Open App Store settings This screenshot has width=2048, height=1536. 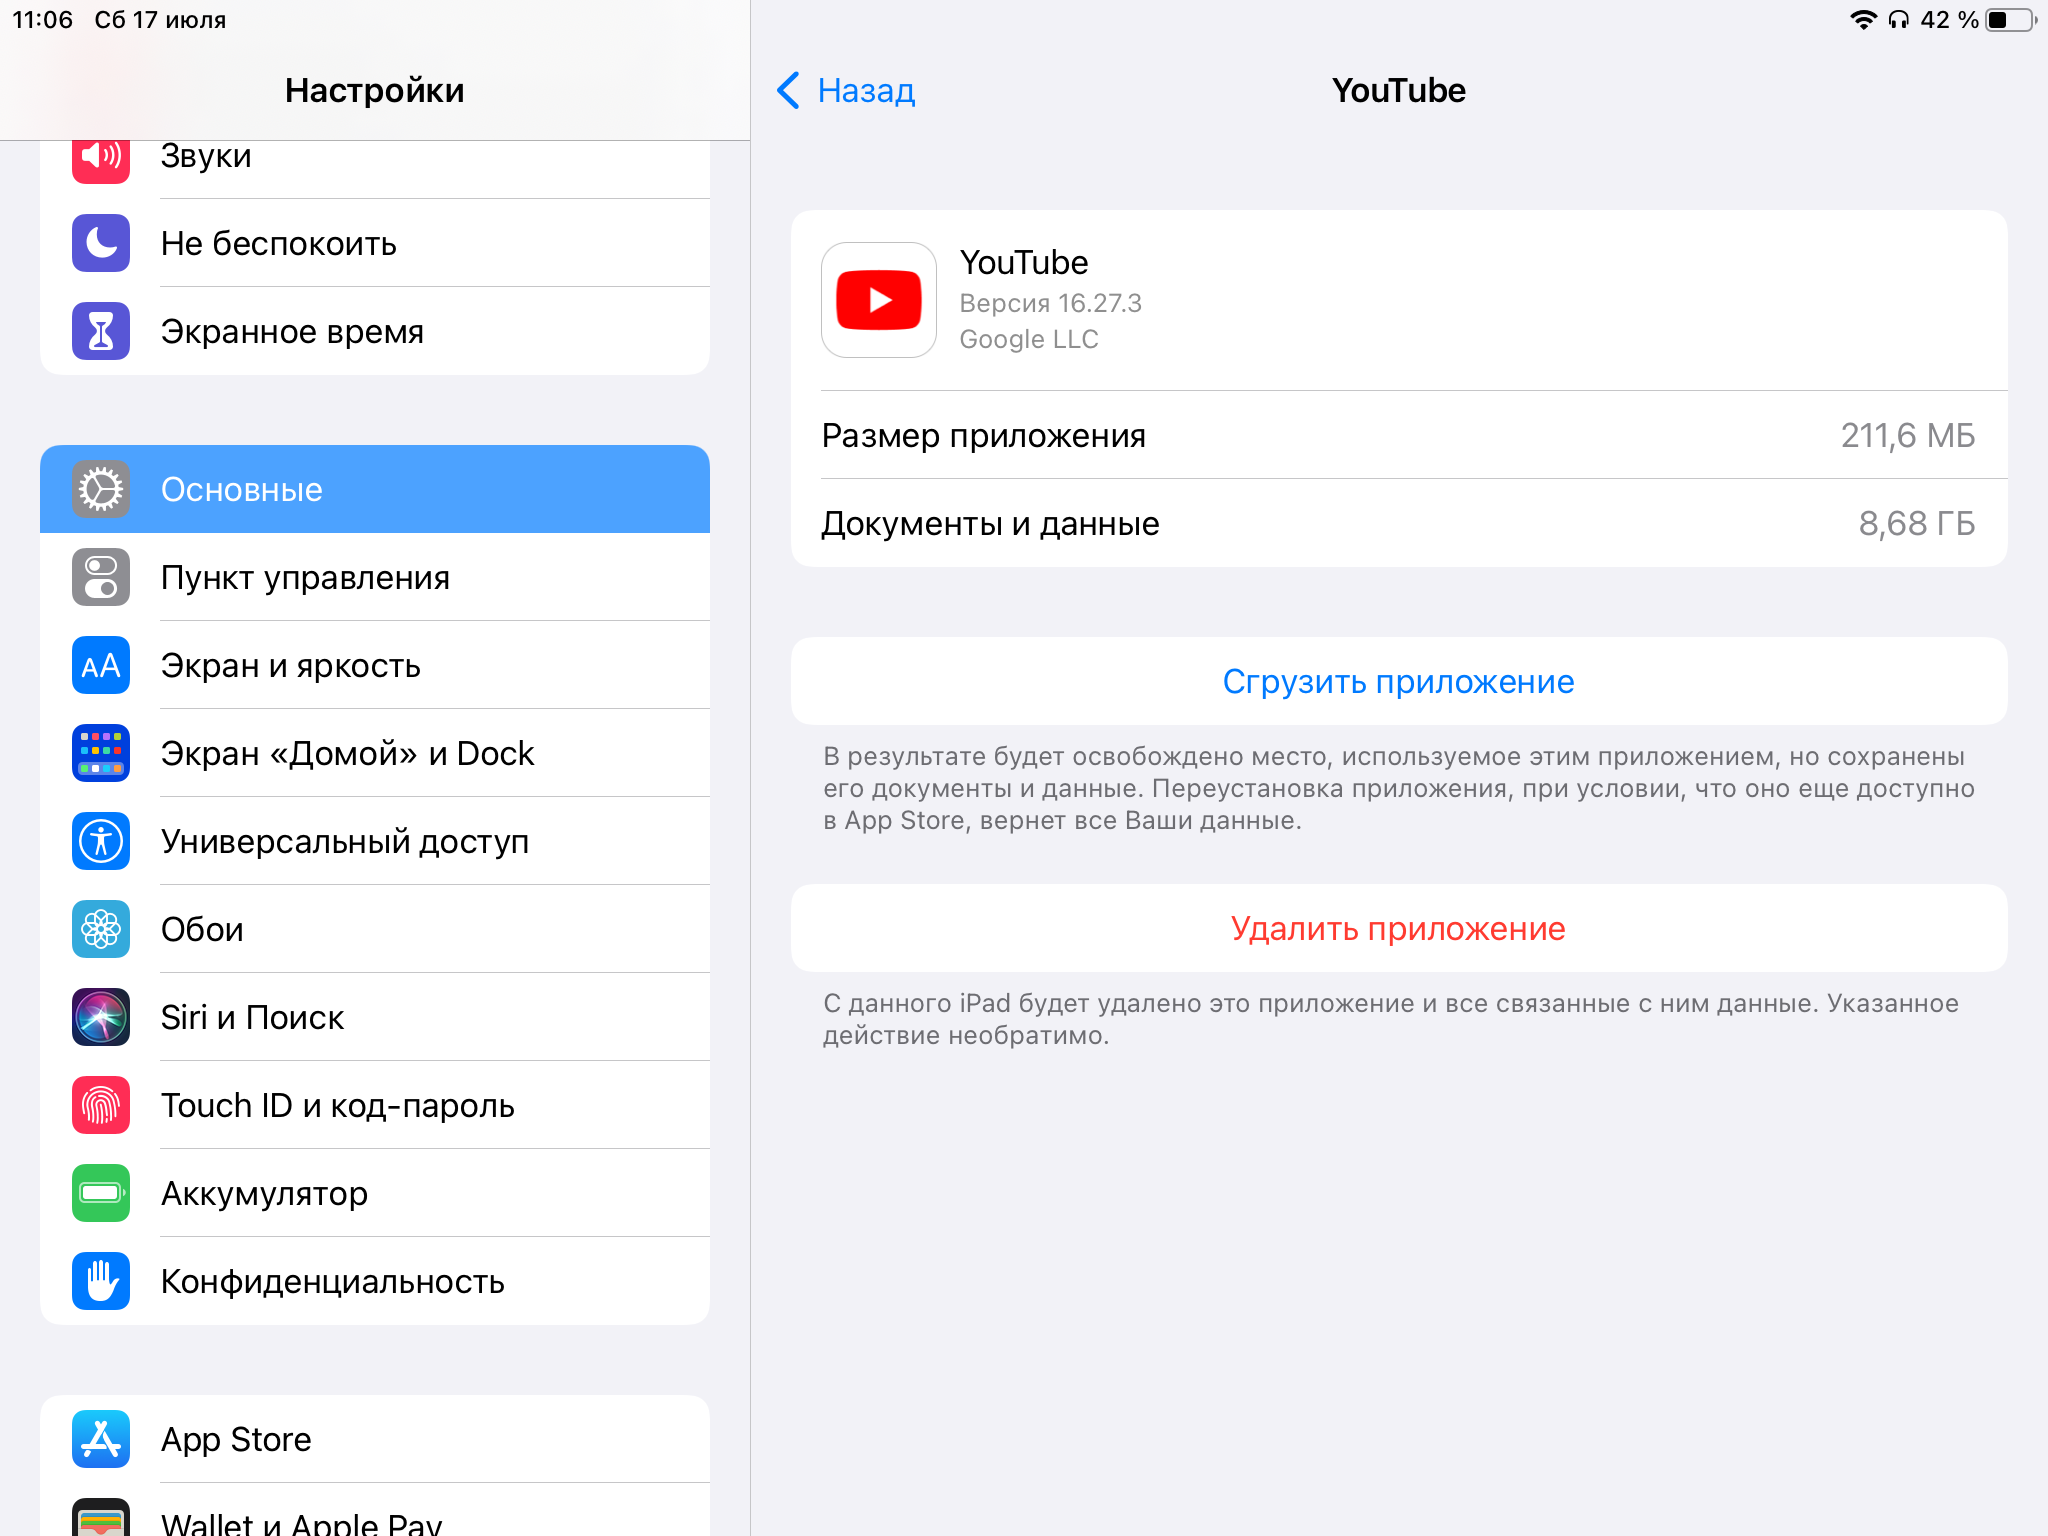375,1439
